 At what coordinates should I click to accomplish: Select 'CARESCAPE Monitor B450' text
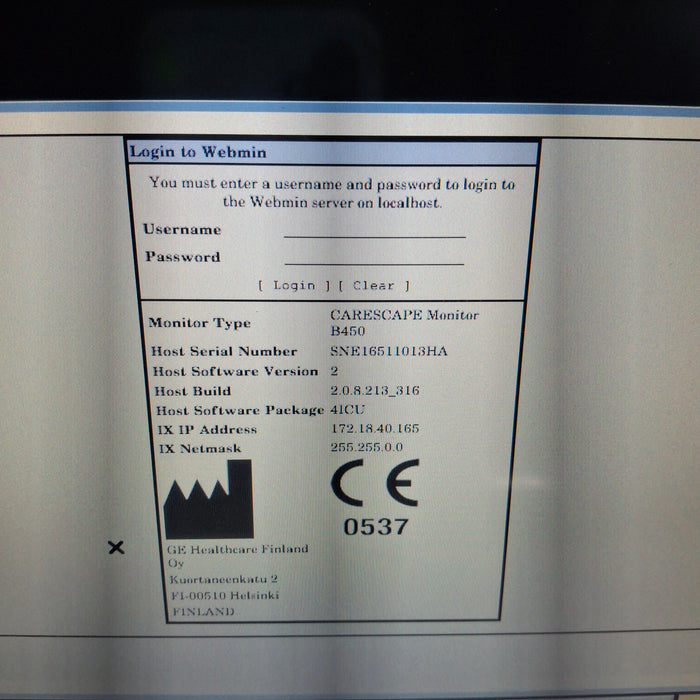click(x=404, y=323)
